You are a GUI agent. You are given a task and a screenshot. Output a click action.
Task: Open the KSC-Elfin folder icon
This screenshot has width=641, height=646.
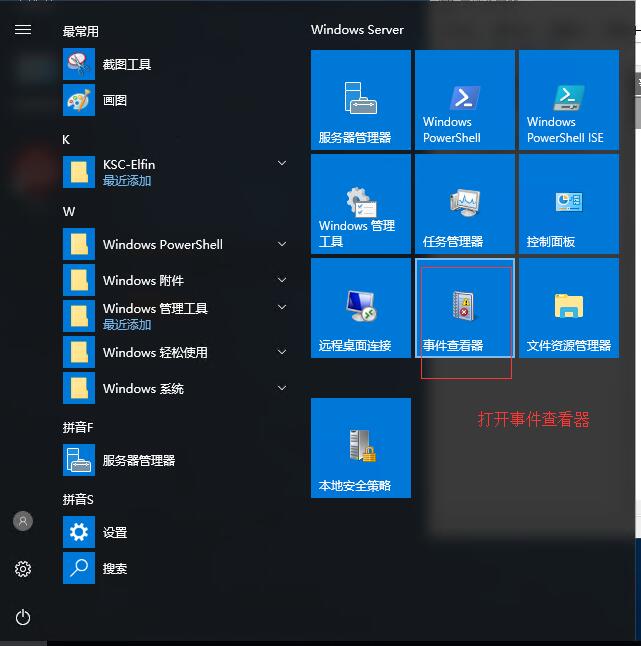(79, 172)
